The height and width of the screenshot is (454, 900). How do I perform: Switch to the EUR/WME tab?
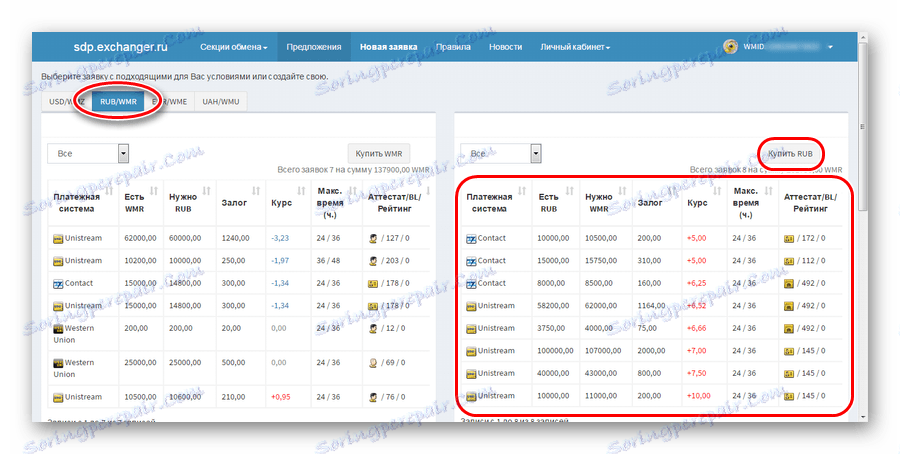pos(169,102)
